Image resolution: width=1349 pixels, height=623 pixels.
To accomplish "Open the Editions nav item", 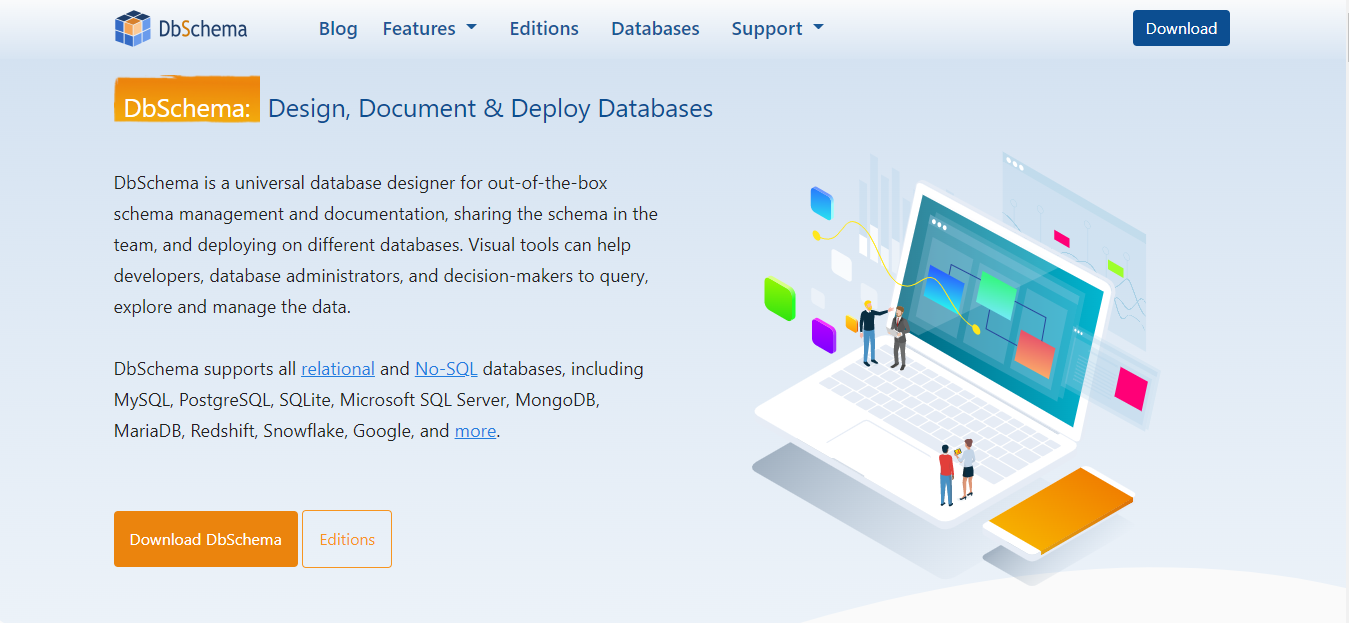I will pyautogui.click(x=544, y=29).
